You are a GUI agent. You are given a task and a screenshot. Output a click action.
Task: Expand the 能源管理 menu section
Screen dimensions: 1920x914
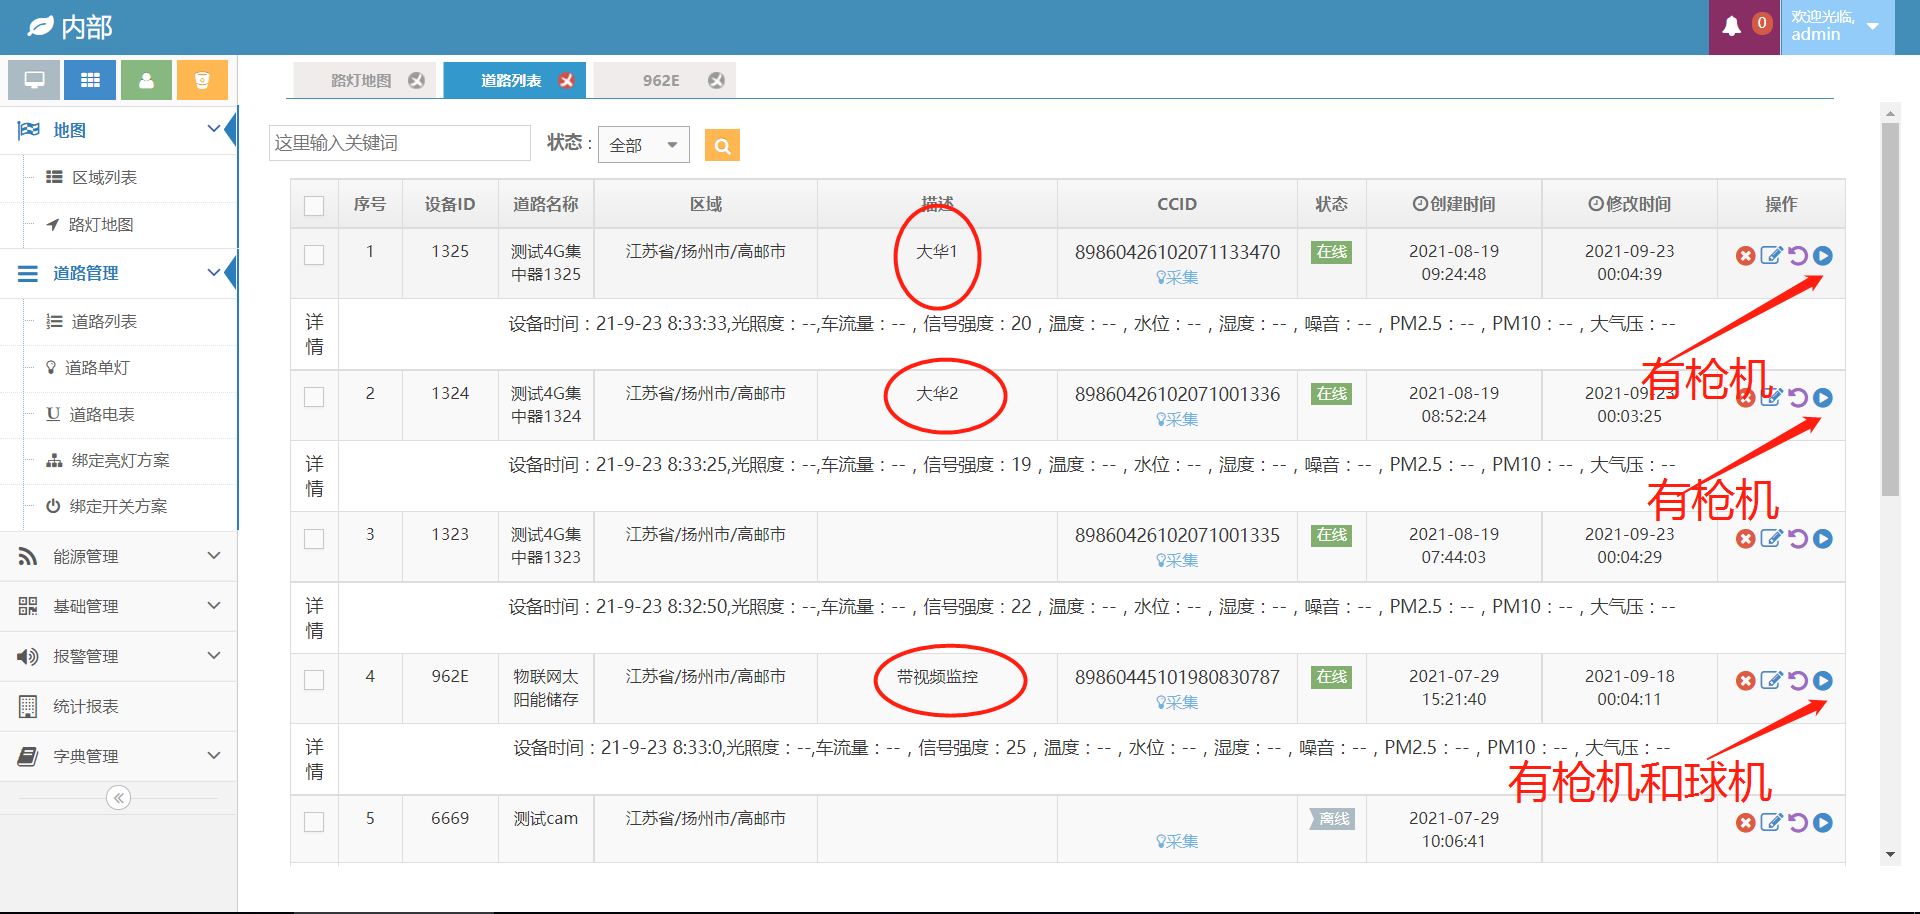[x=118, y=556]
